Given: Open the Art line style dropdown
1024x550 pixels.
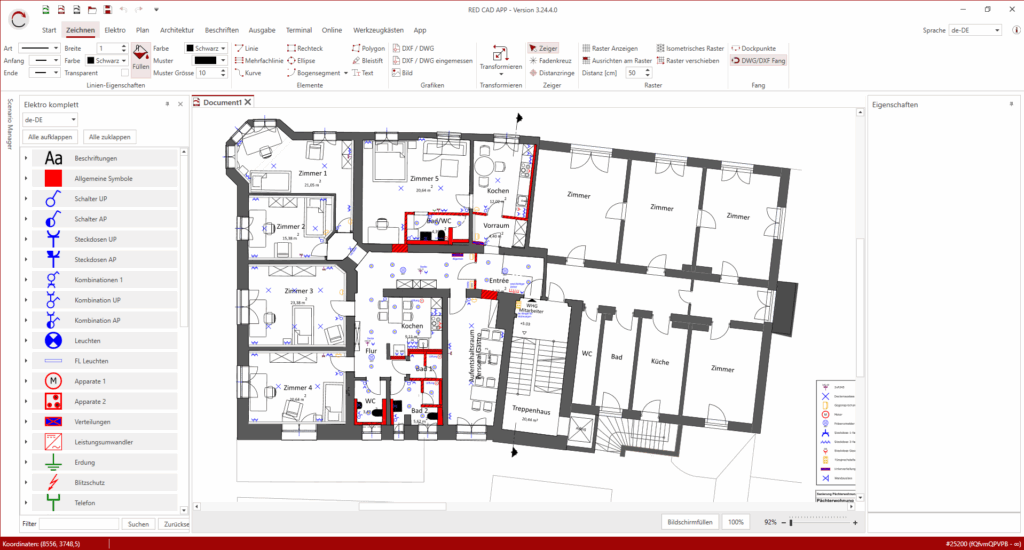Looking at the screenshot, I should point(39,48).
